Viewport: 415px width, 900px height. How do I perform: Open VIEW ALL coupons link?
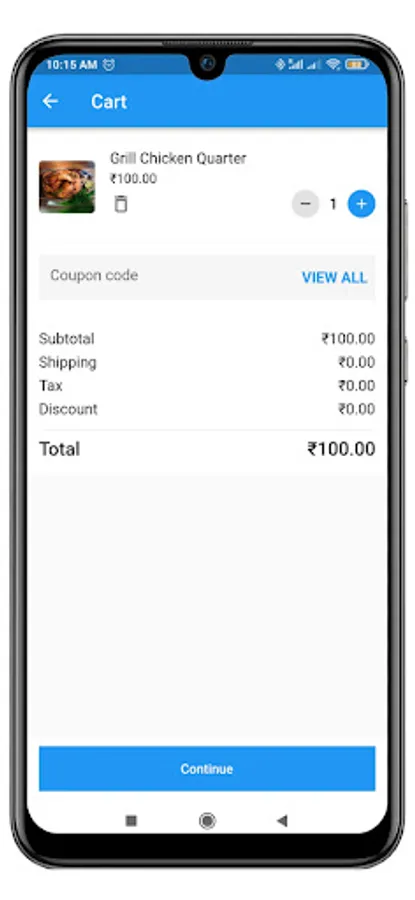click(334, 278)
